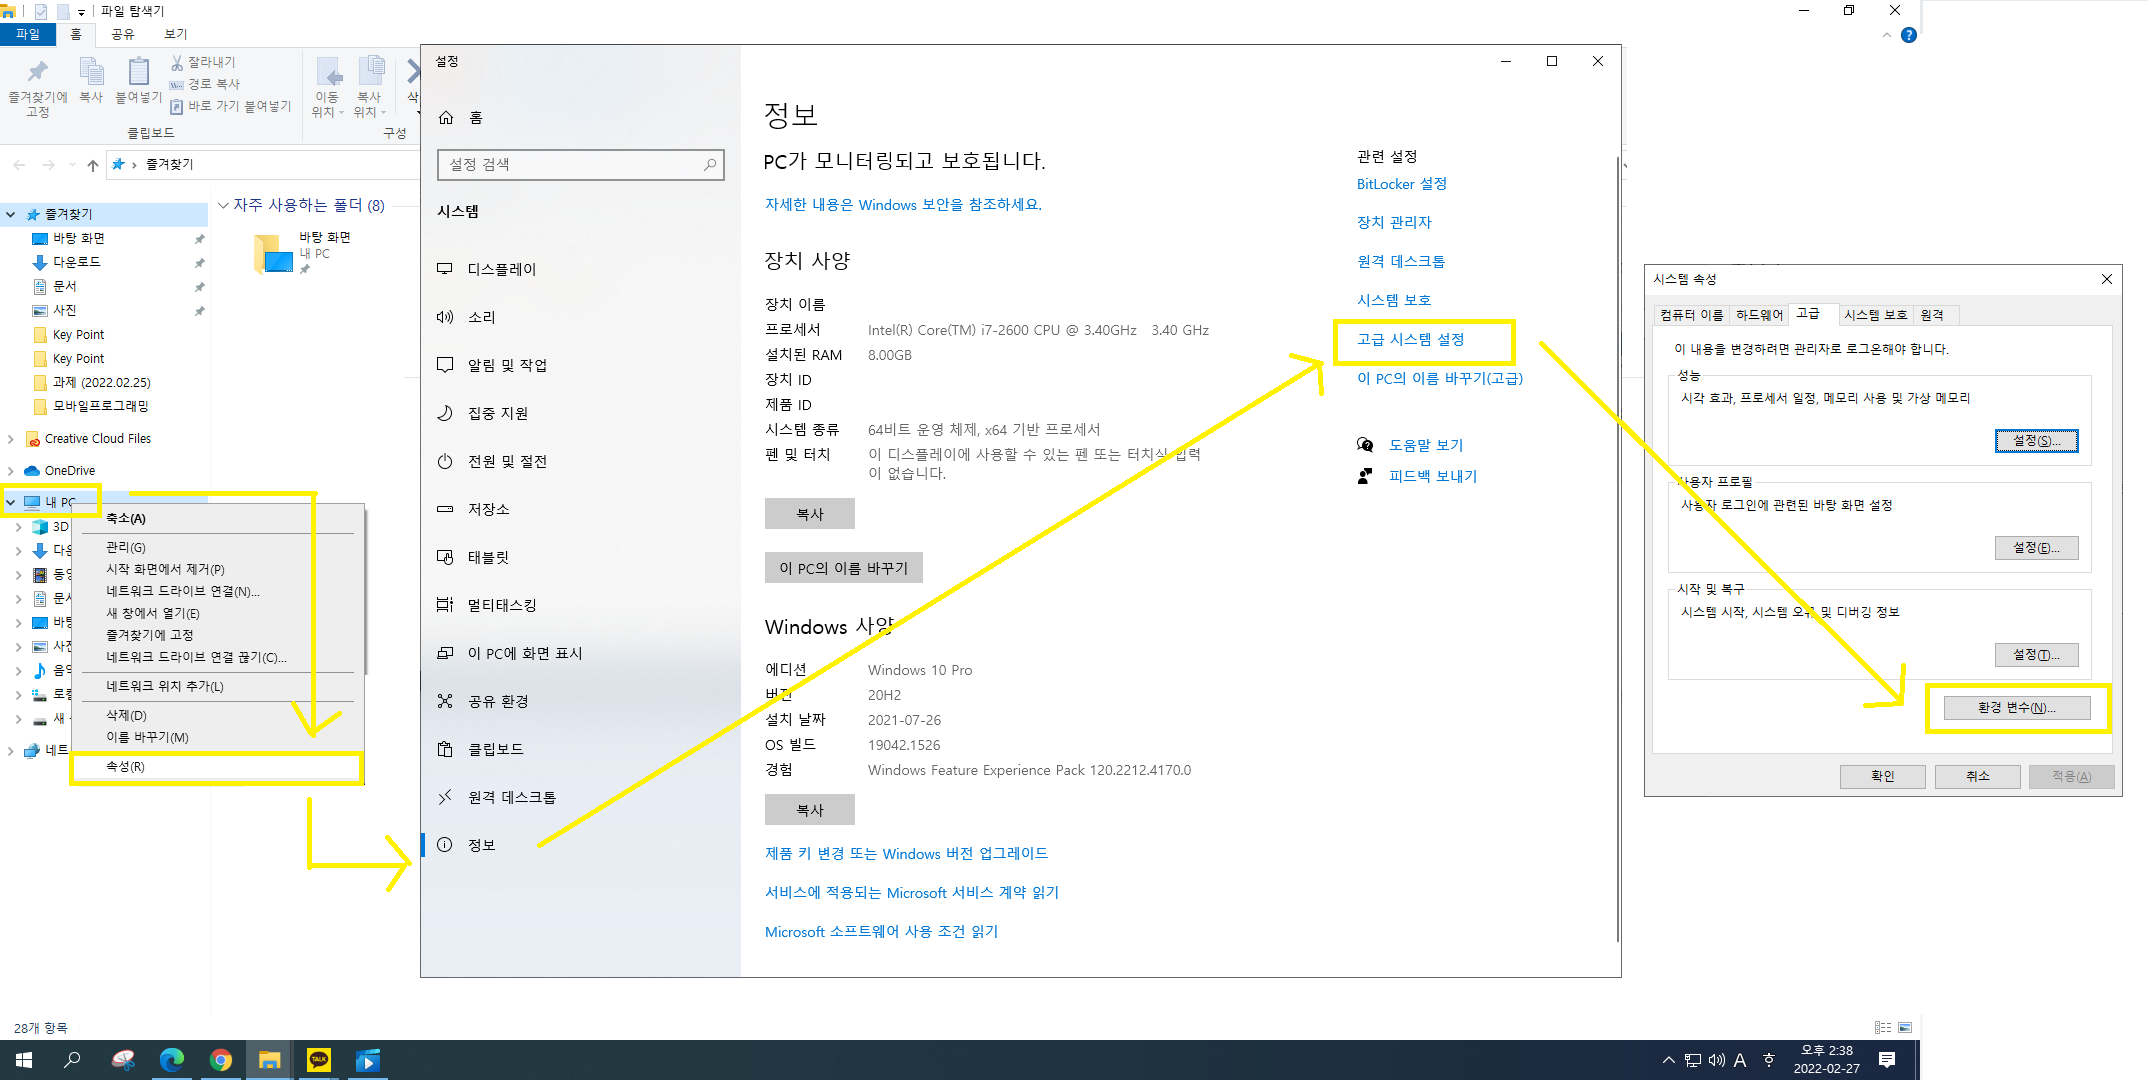Open BitLocker settings (BitLocker 설정) link

click(1401, 184)
